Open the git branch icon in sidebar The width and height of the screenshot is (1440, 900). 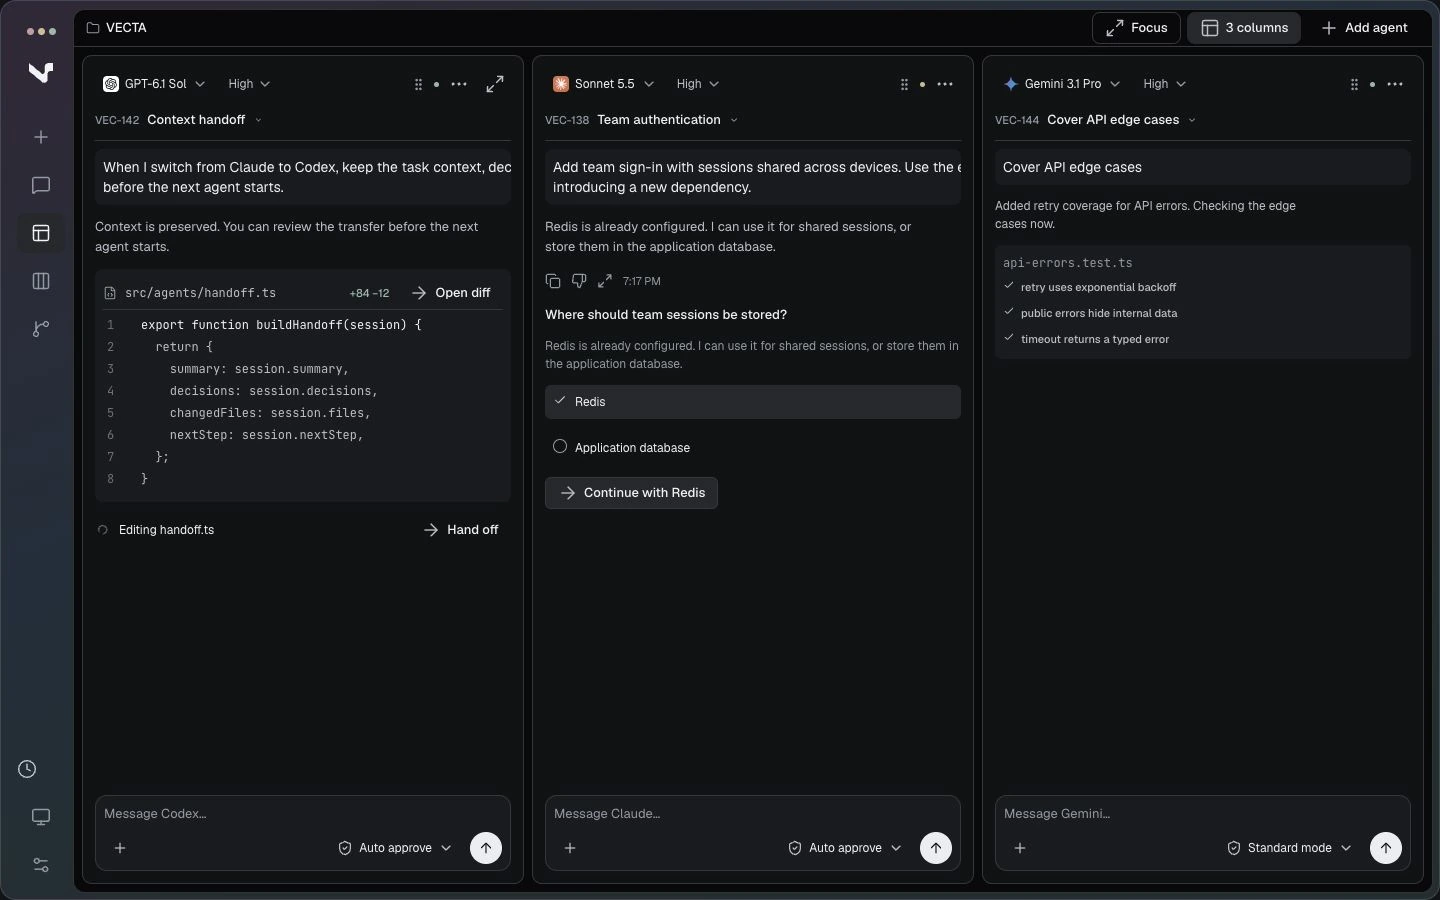[x=41, y=329]
